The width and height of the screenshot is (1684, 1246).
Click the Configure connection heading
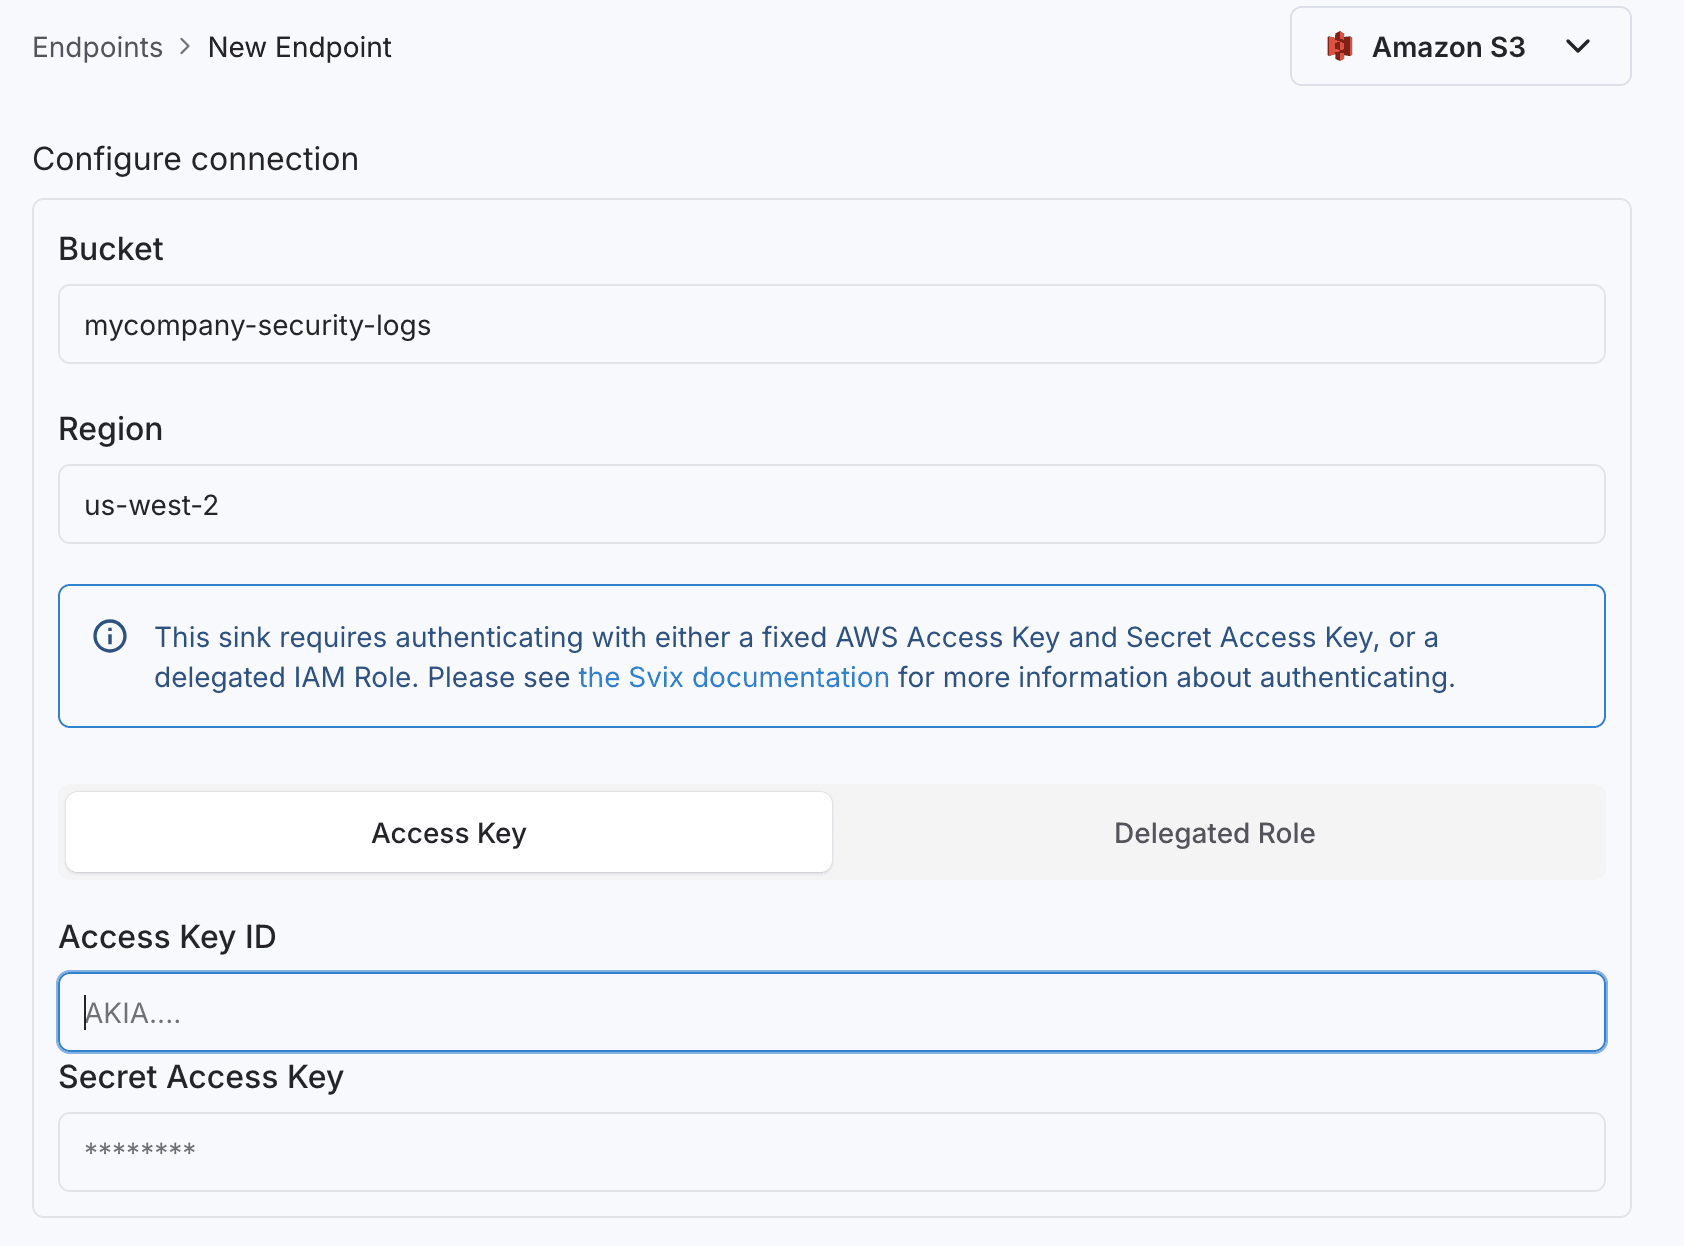(x=196, y=159)
